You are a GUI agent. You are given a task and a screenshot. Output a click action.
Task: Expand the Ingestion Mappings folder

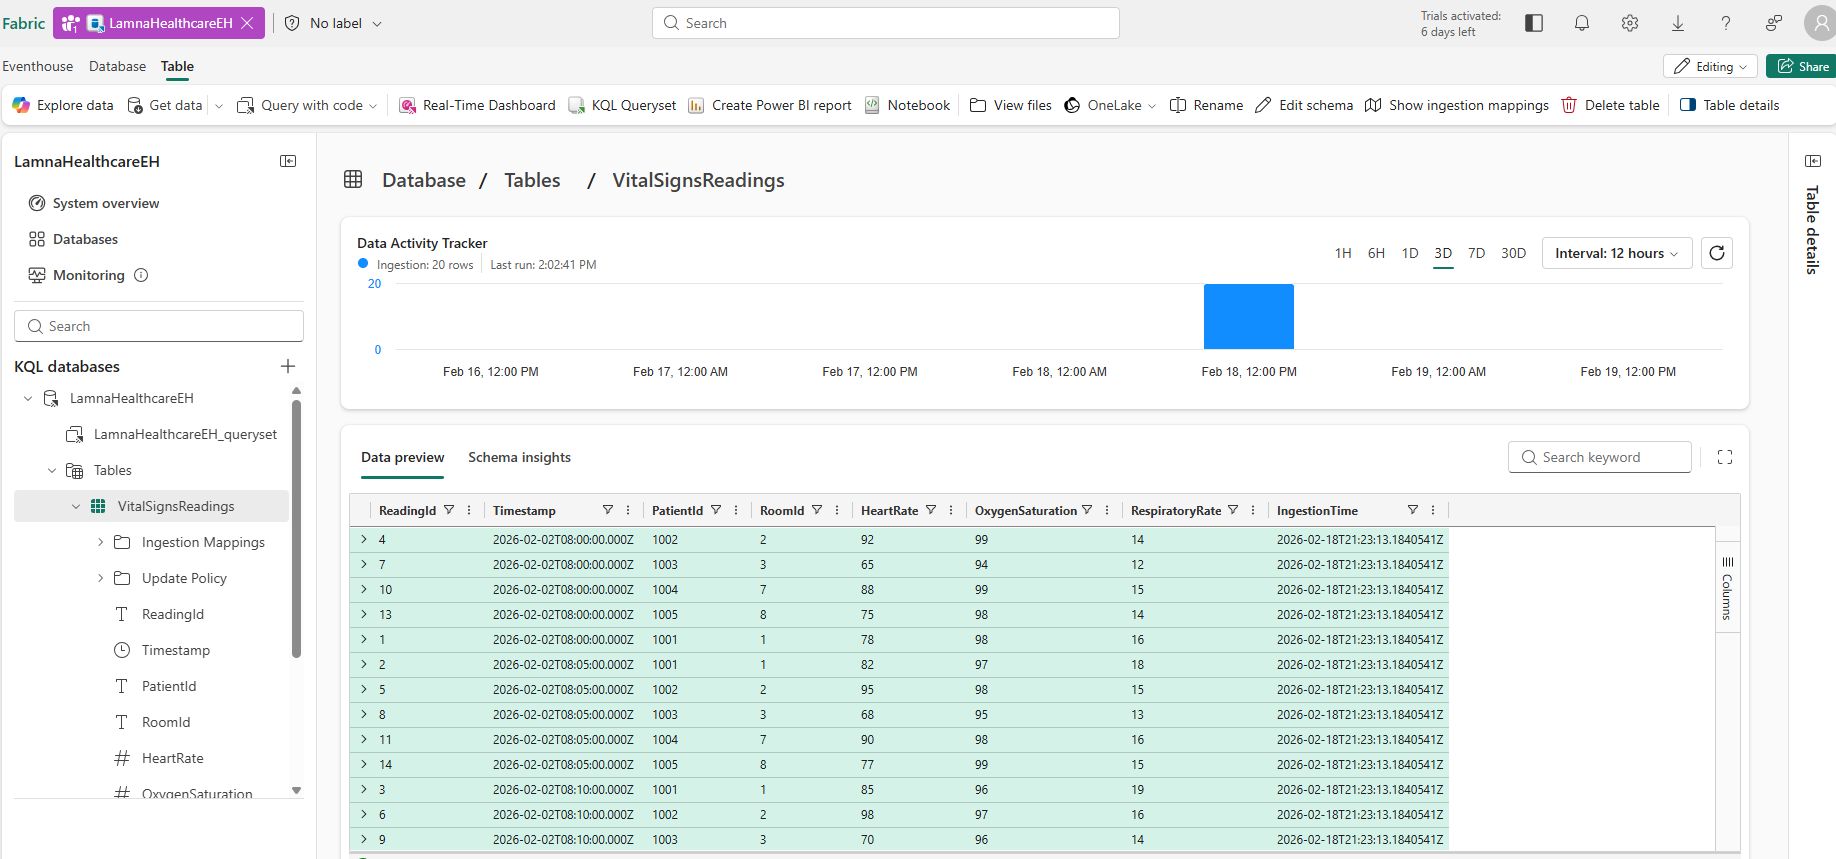(100, 542)
